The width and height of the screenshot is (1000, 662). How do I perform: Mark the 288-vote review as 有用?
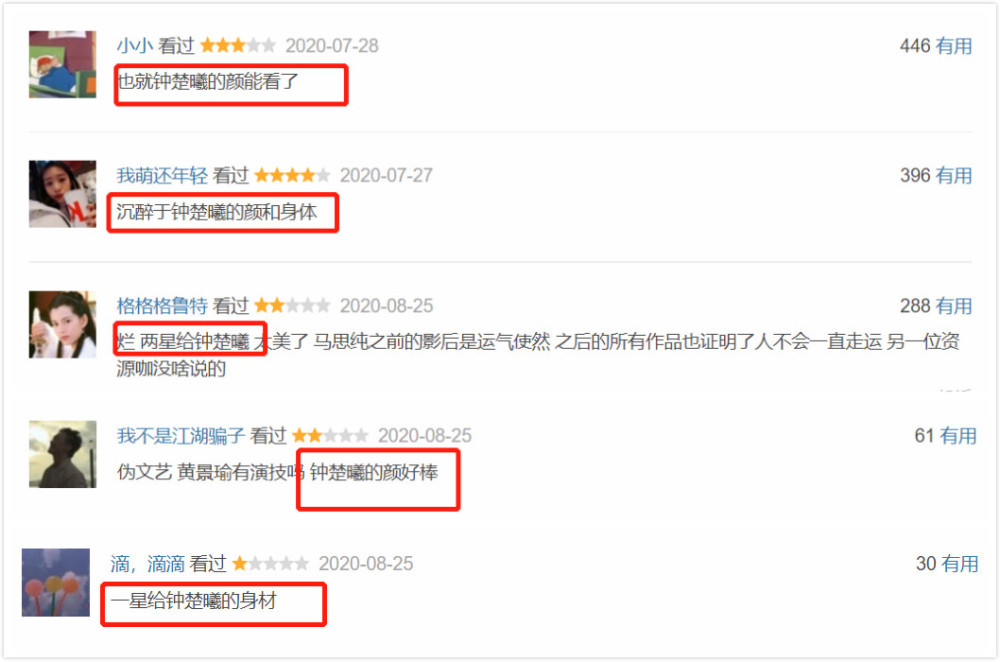click(x=953, y=305)
